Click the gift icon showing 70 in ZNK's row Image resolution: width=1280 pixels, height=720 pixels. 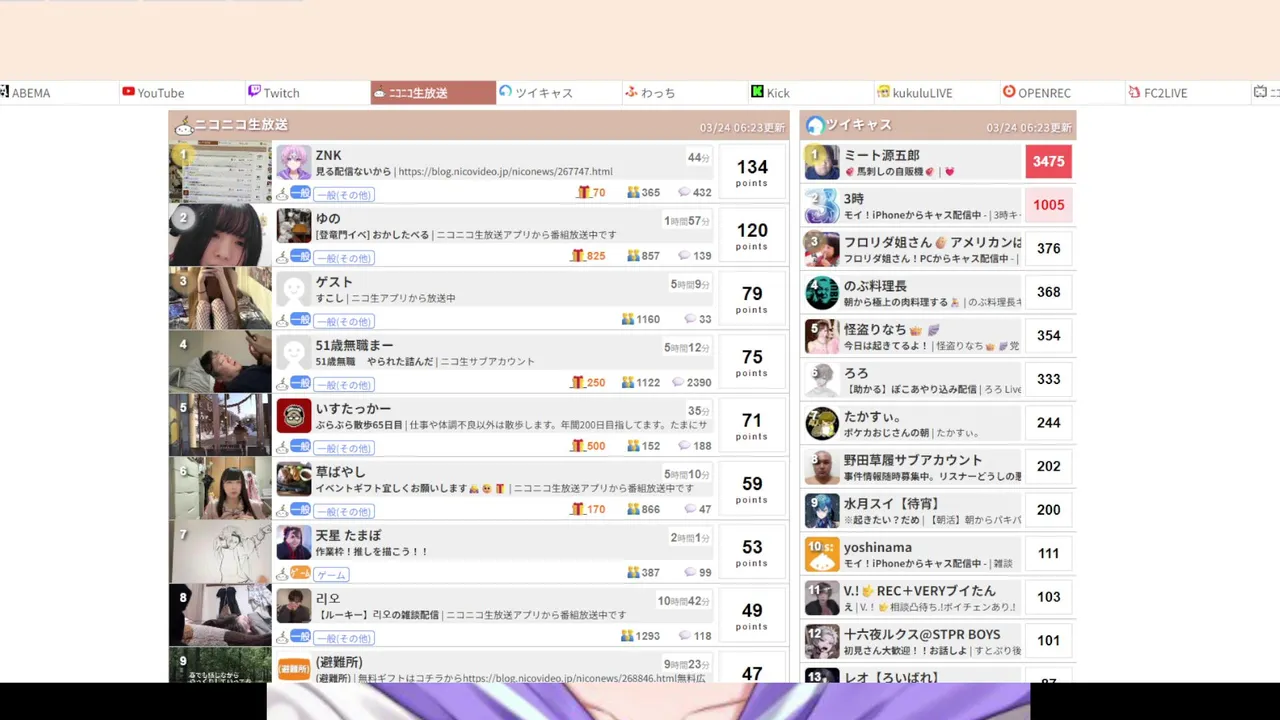(583, 192)
